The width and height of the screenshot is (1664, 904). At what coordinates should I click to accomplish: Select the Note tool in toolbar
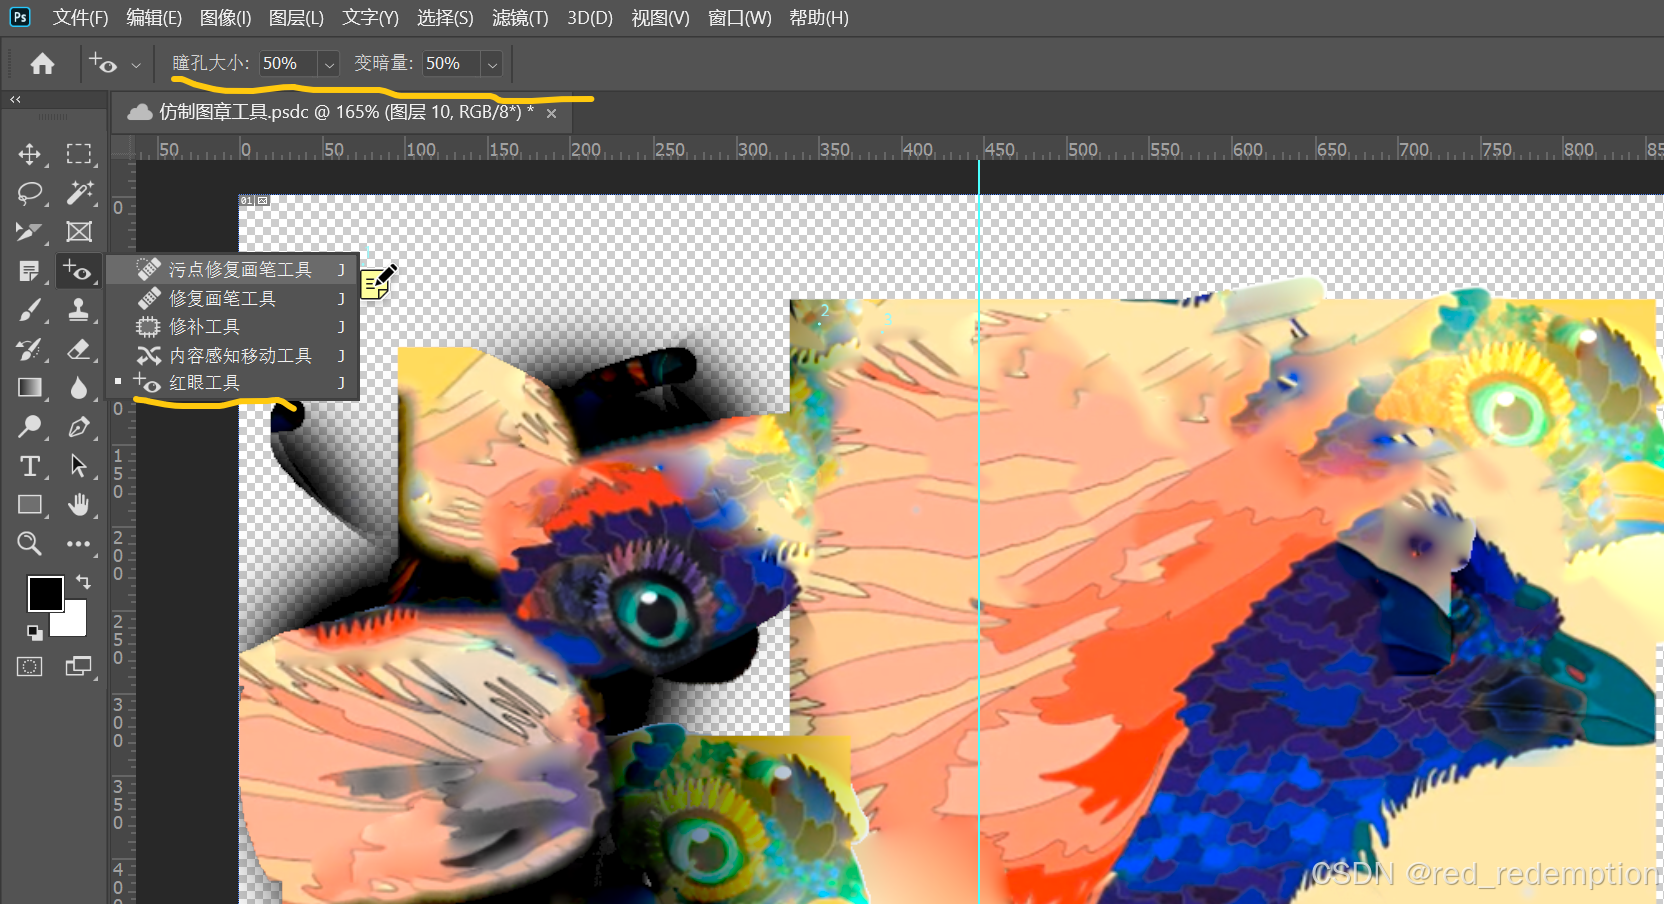click(30, 271)
